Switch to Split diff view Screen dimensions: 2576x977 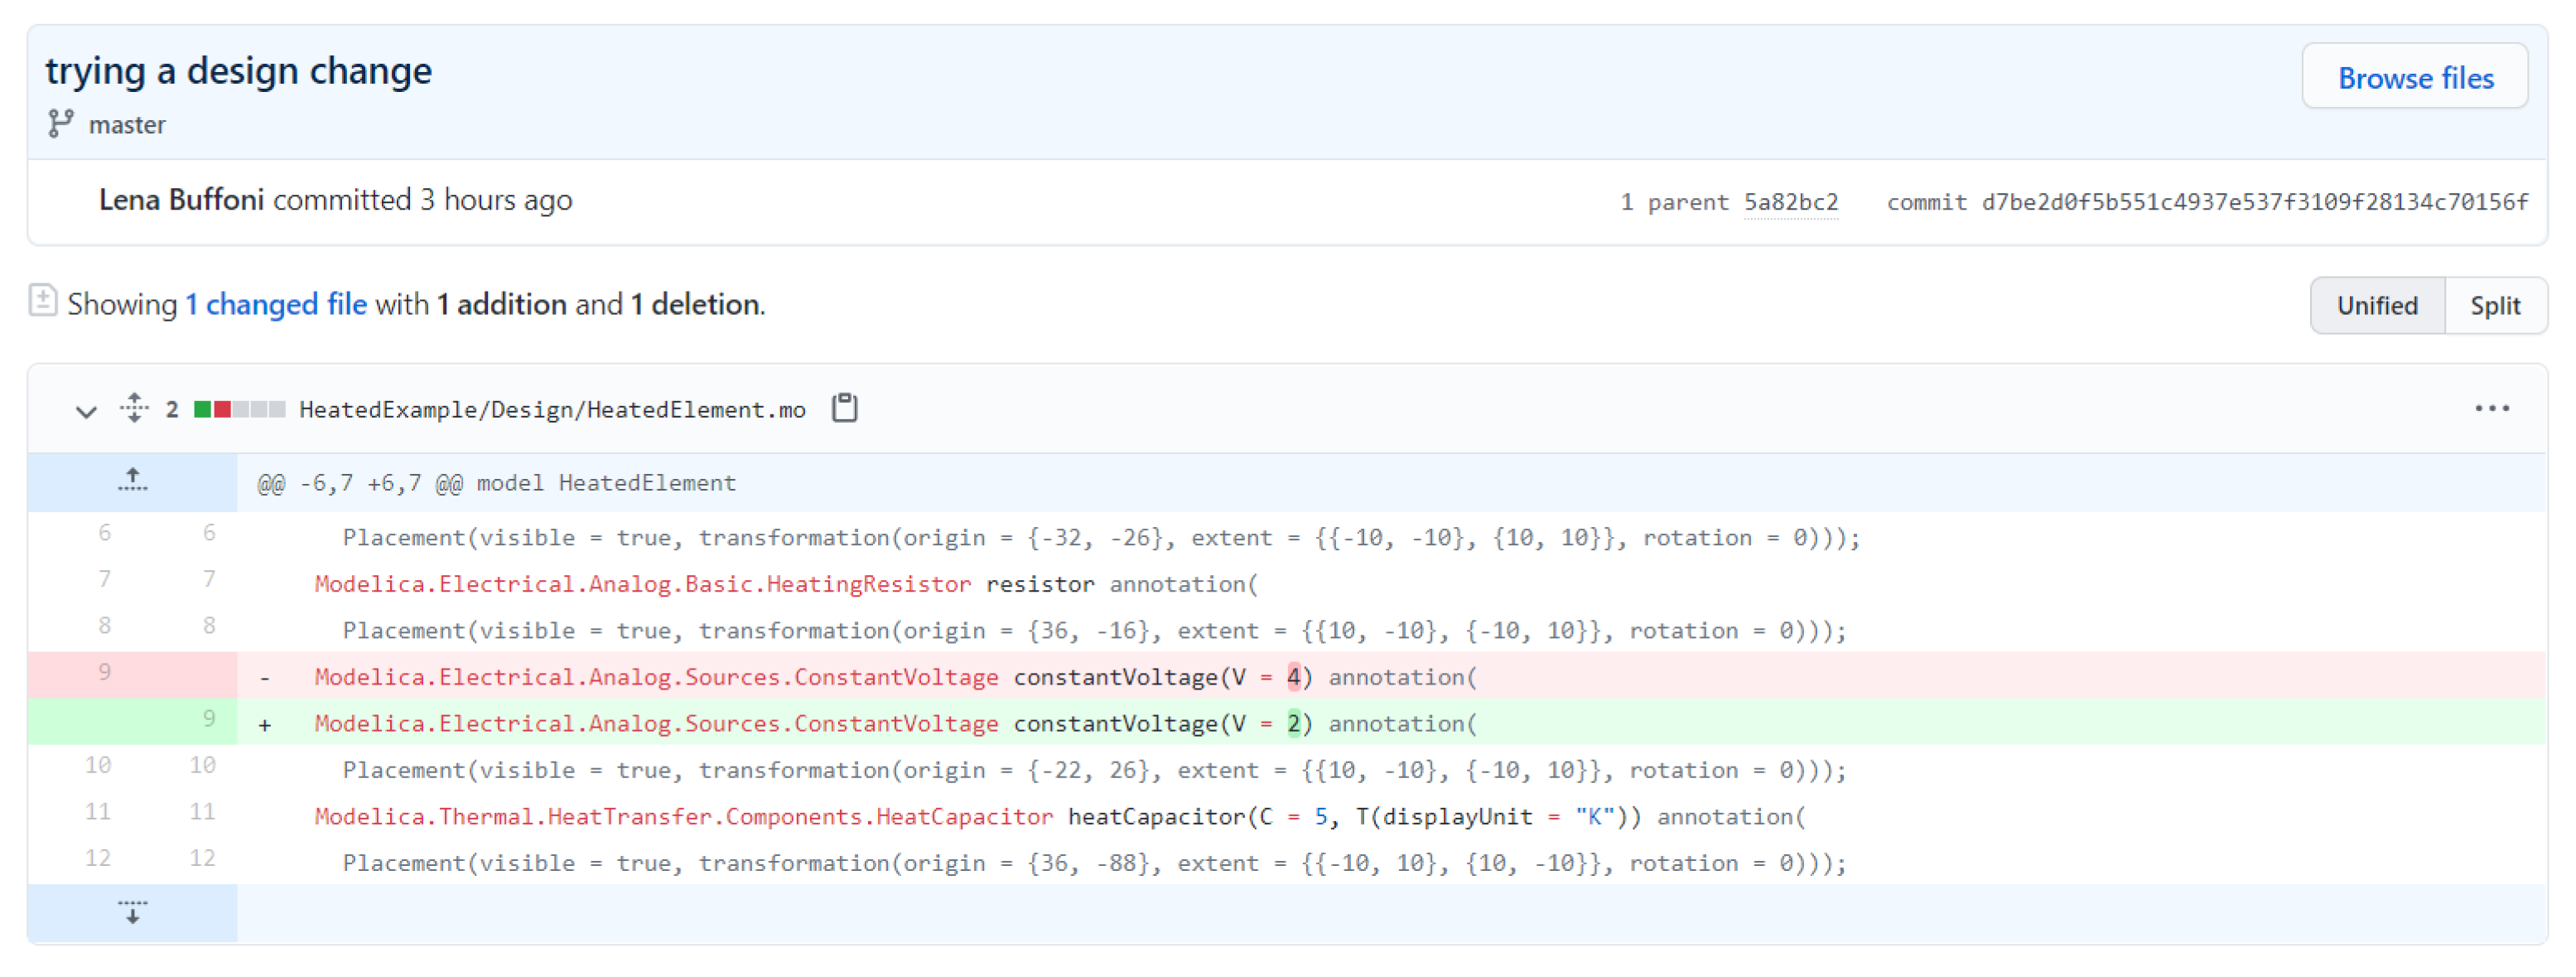[x=2494, y=305]
